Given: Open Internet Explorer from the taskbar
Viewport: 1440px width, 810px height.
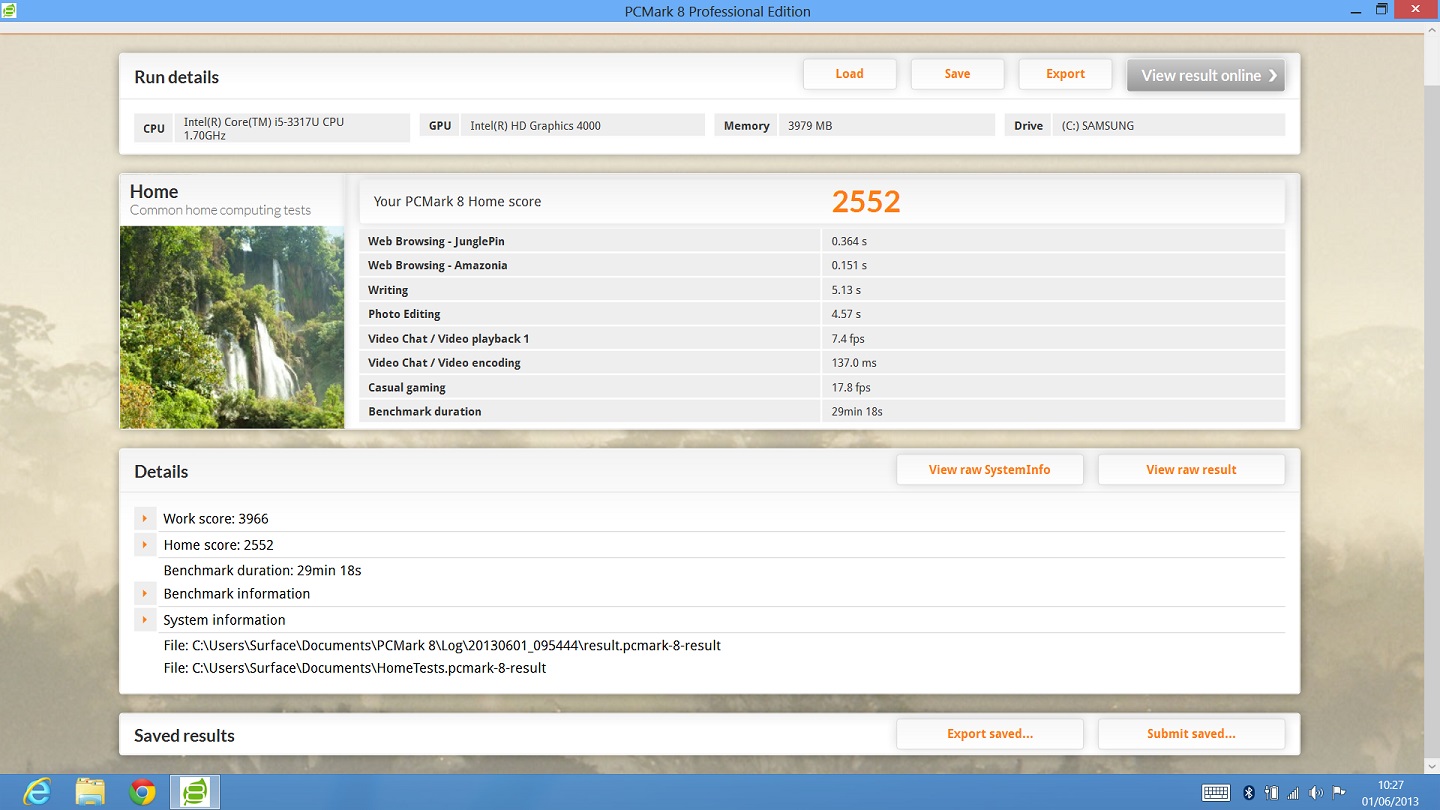Looking at the screenshot, I should pos(37,792).
